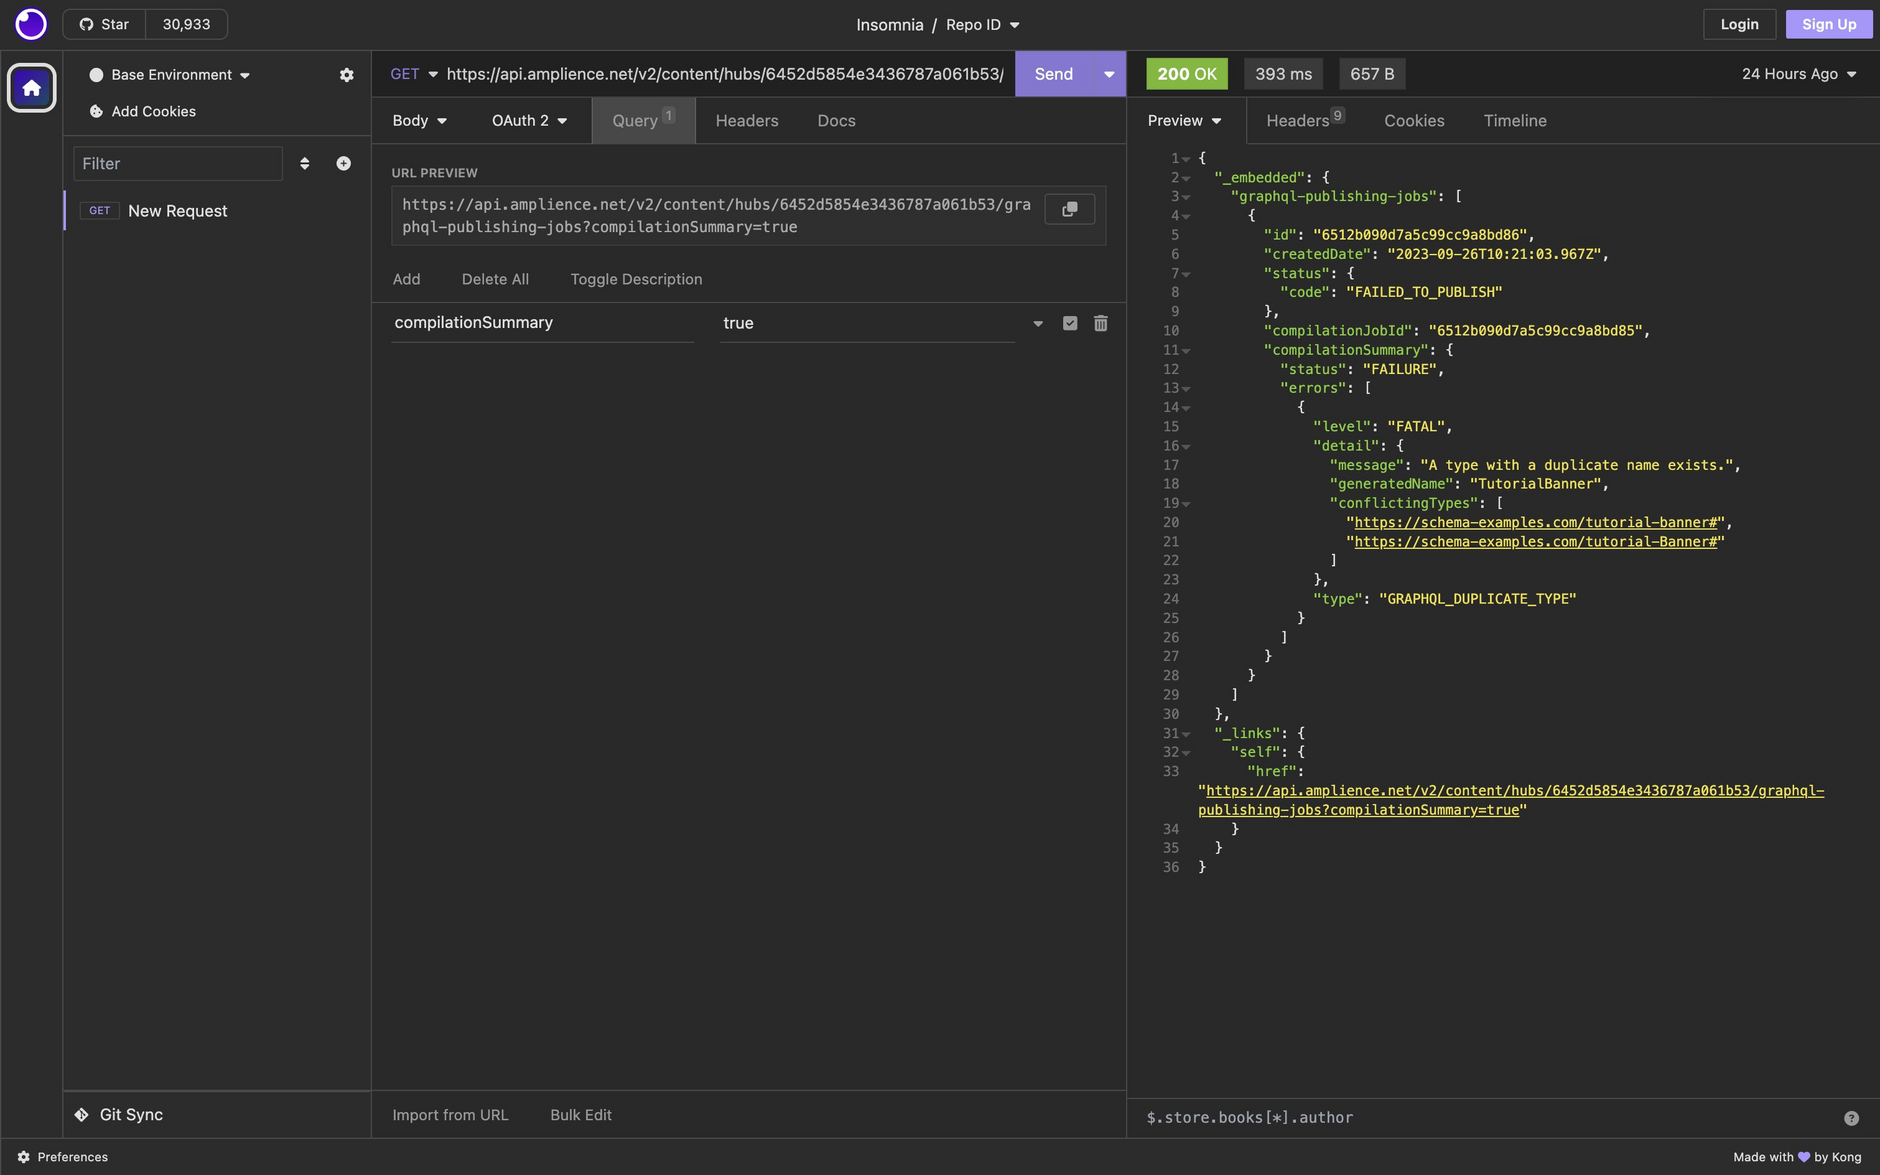The image size is (1880, 1175).
Task: Click the compilationSummary name field
Action: pos(542,323)
